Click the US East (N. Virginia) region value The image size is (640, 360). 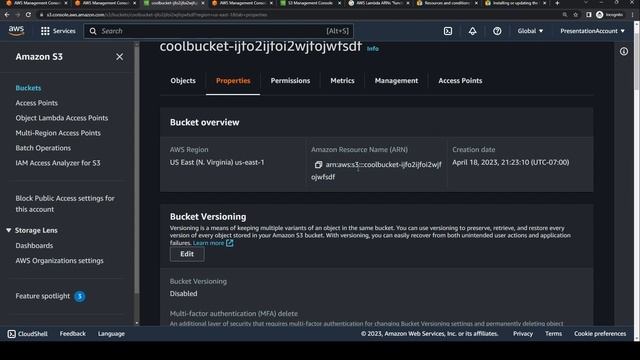(217, 162)
